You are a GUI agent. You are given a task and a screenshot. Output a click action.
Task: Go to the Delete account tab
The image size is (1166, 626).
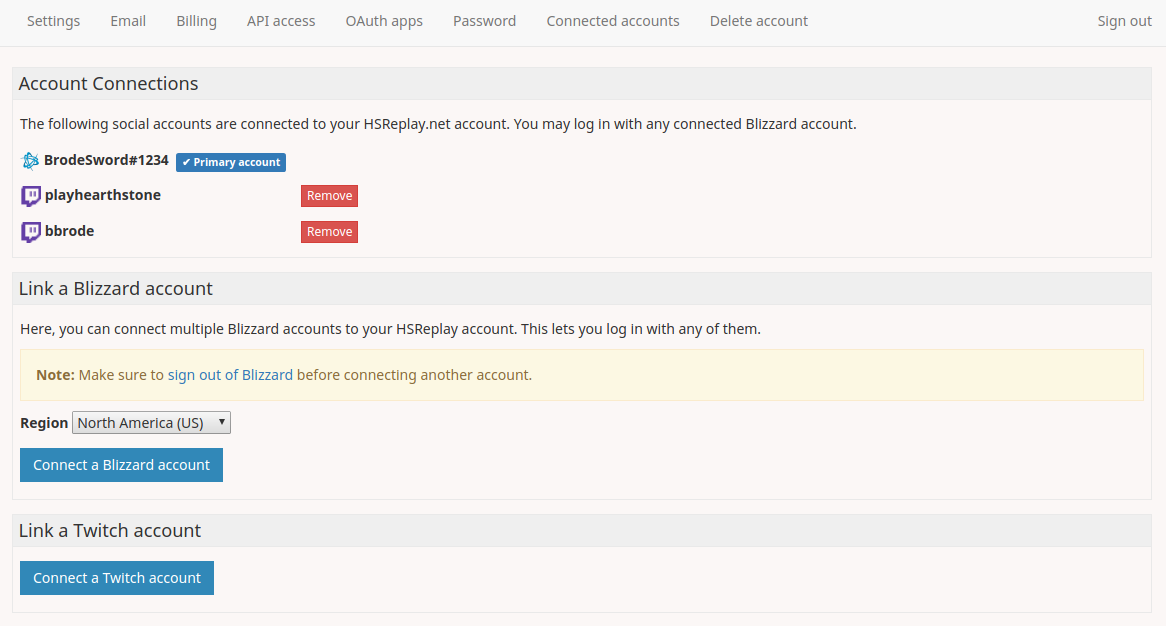click(758, 21)
